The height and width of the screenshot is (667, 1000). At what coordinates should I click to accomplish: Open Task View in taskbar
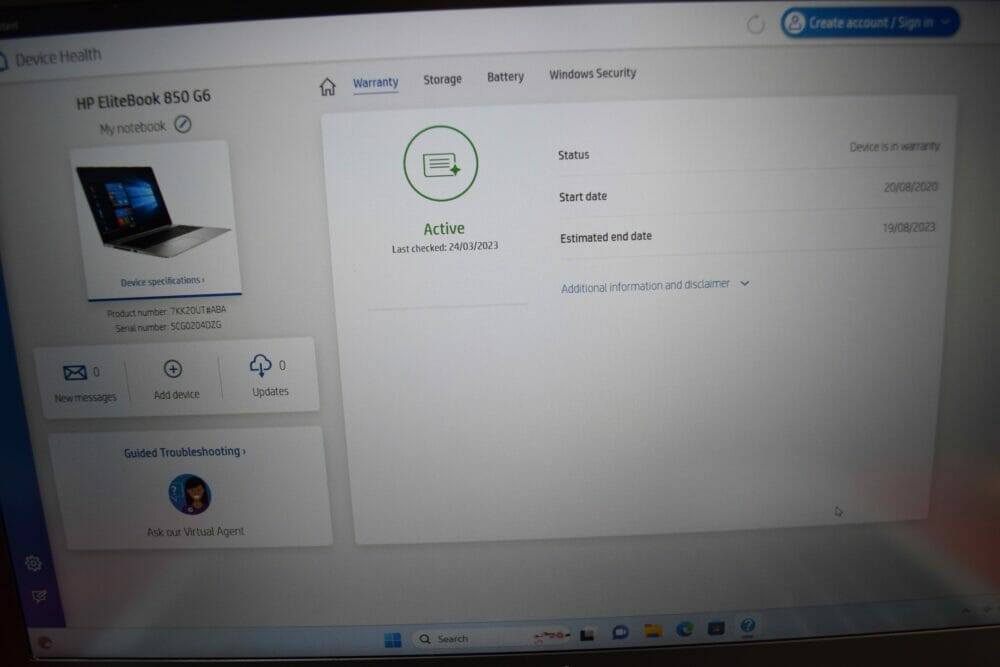pos(587,635)
